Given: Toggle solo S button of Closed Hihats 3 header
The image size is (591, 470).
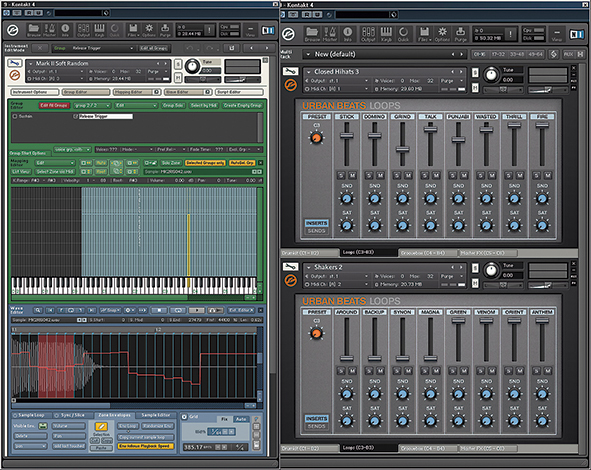Looking at the screenshot, I should tap(475, 72).
